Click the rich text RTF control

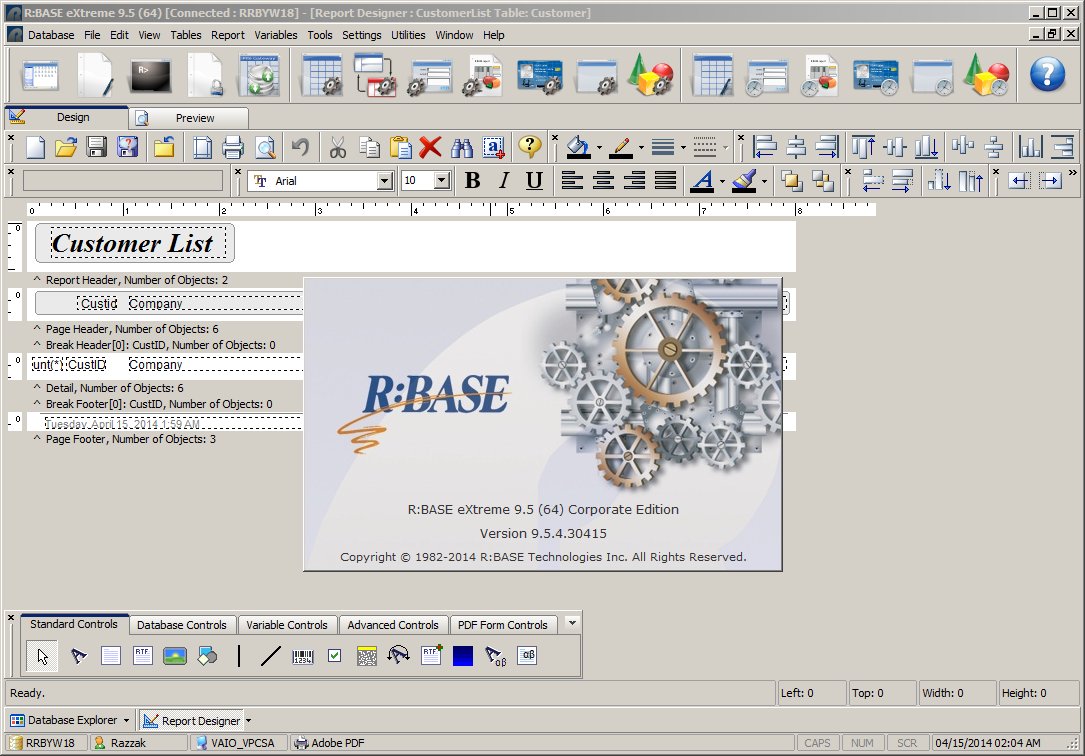pos(143,656)
